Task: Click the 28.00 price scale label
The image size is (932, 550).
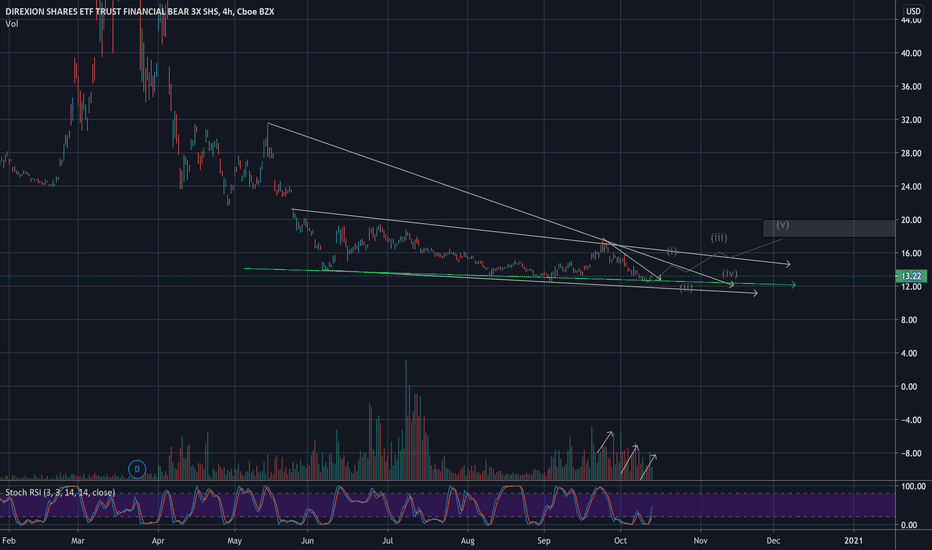Action: [x=911, y=153]
